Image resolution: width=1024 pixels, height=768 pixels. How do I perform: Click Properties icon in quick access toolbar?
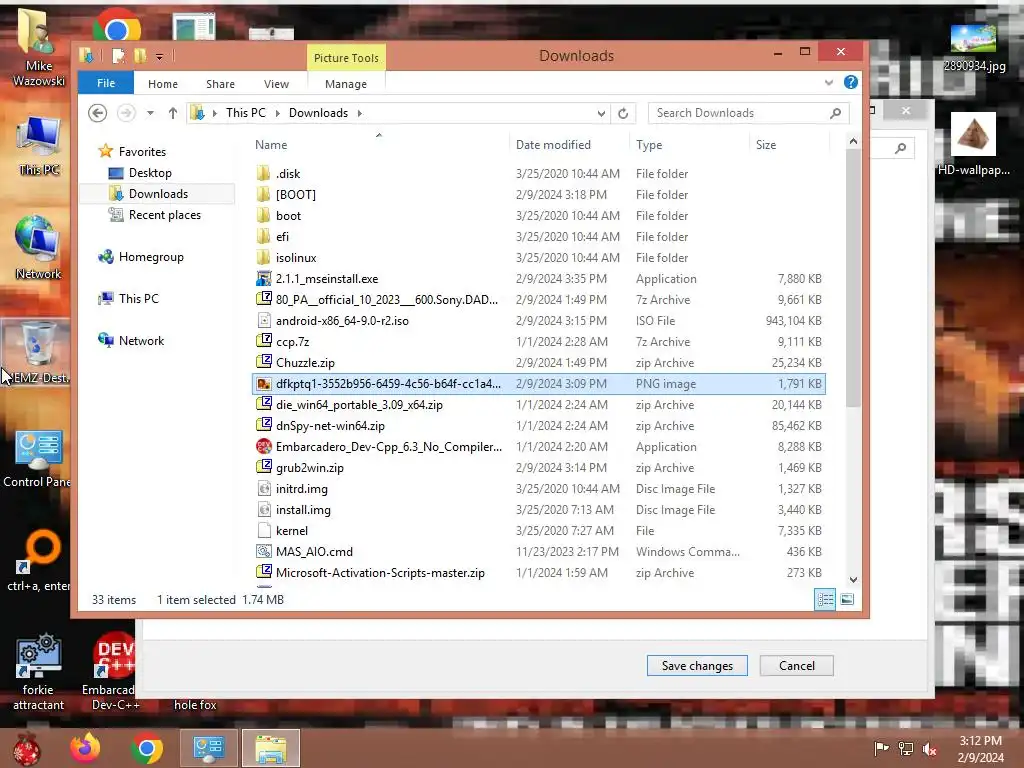(118, 56)
